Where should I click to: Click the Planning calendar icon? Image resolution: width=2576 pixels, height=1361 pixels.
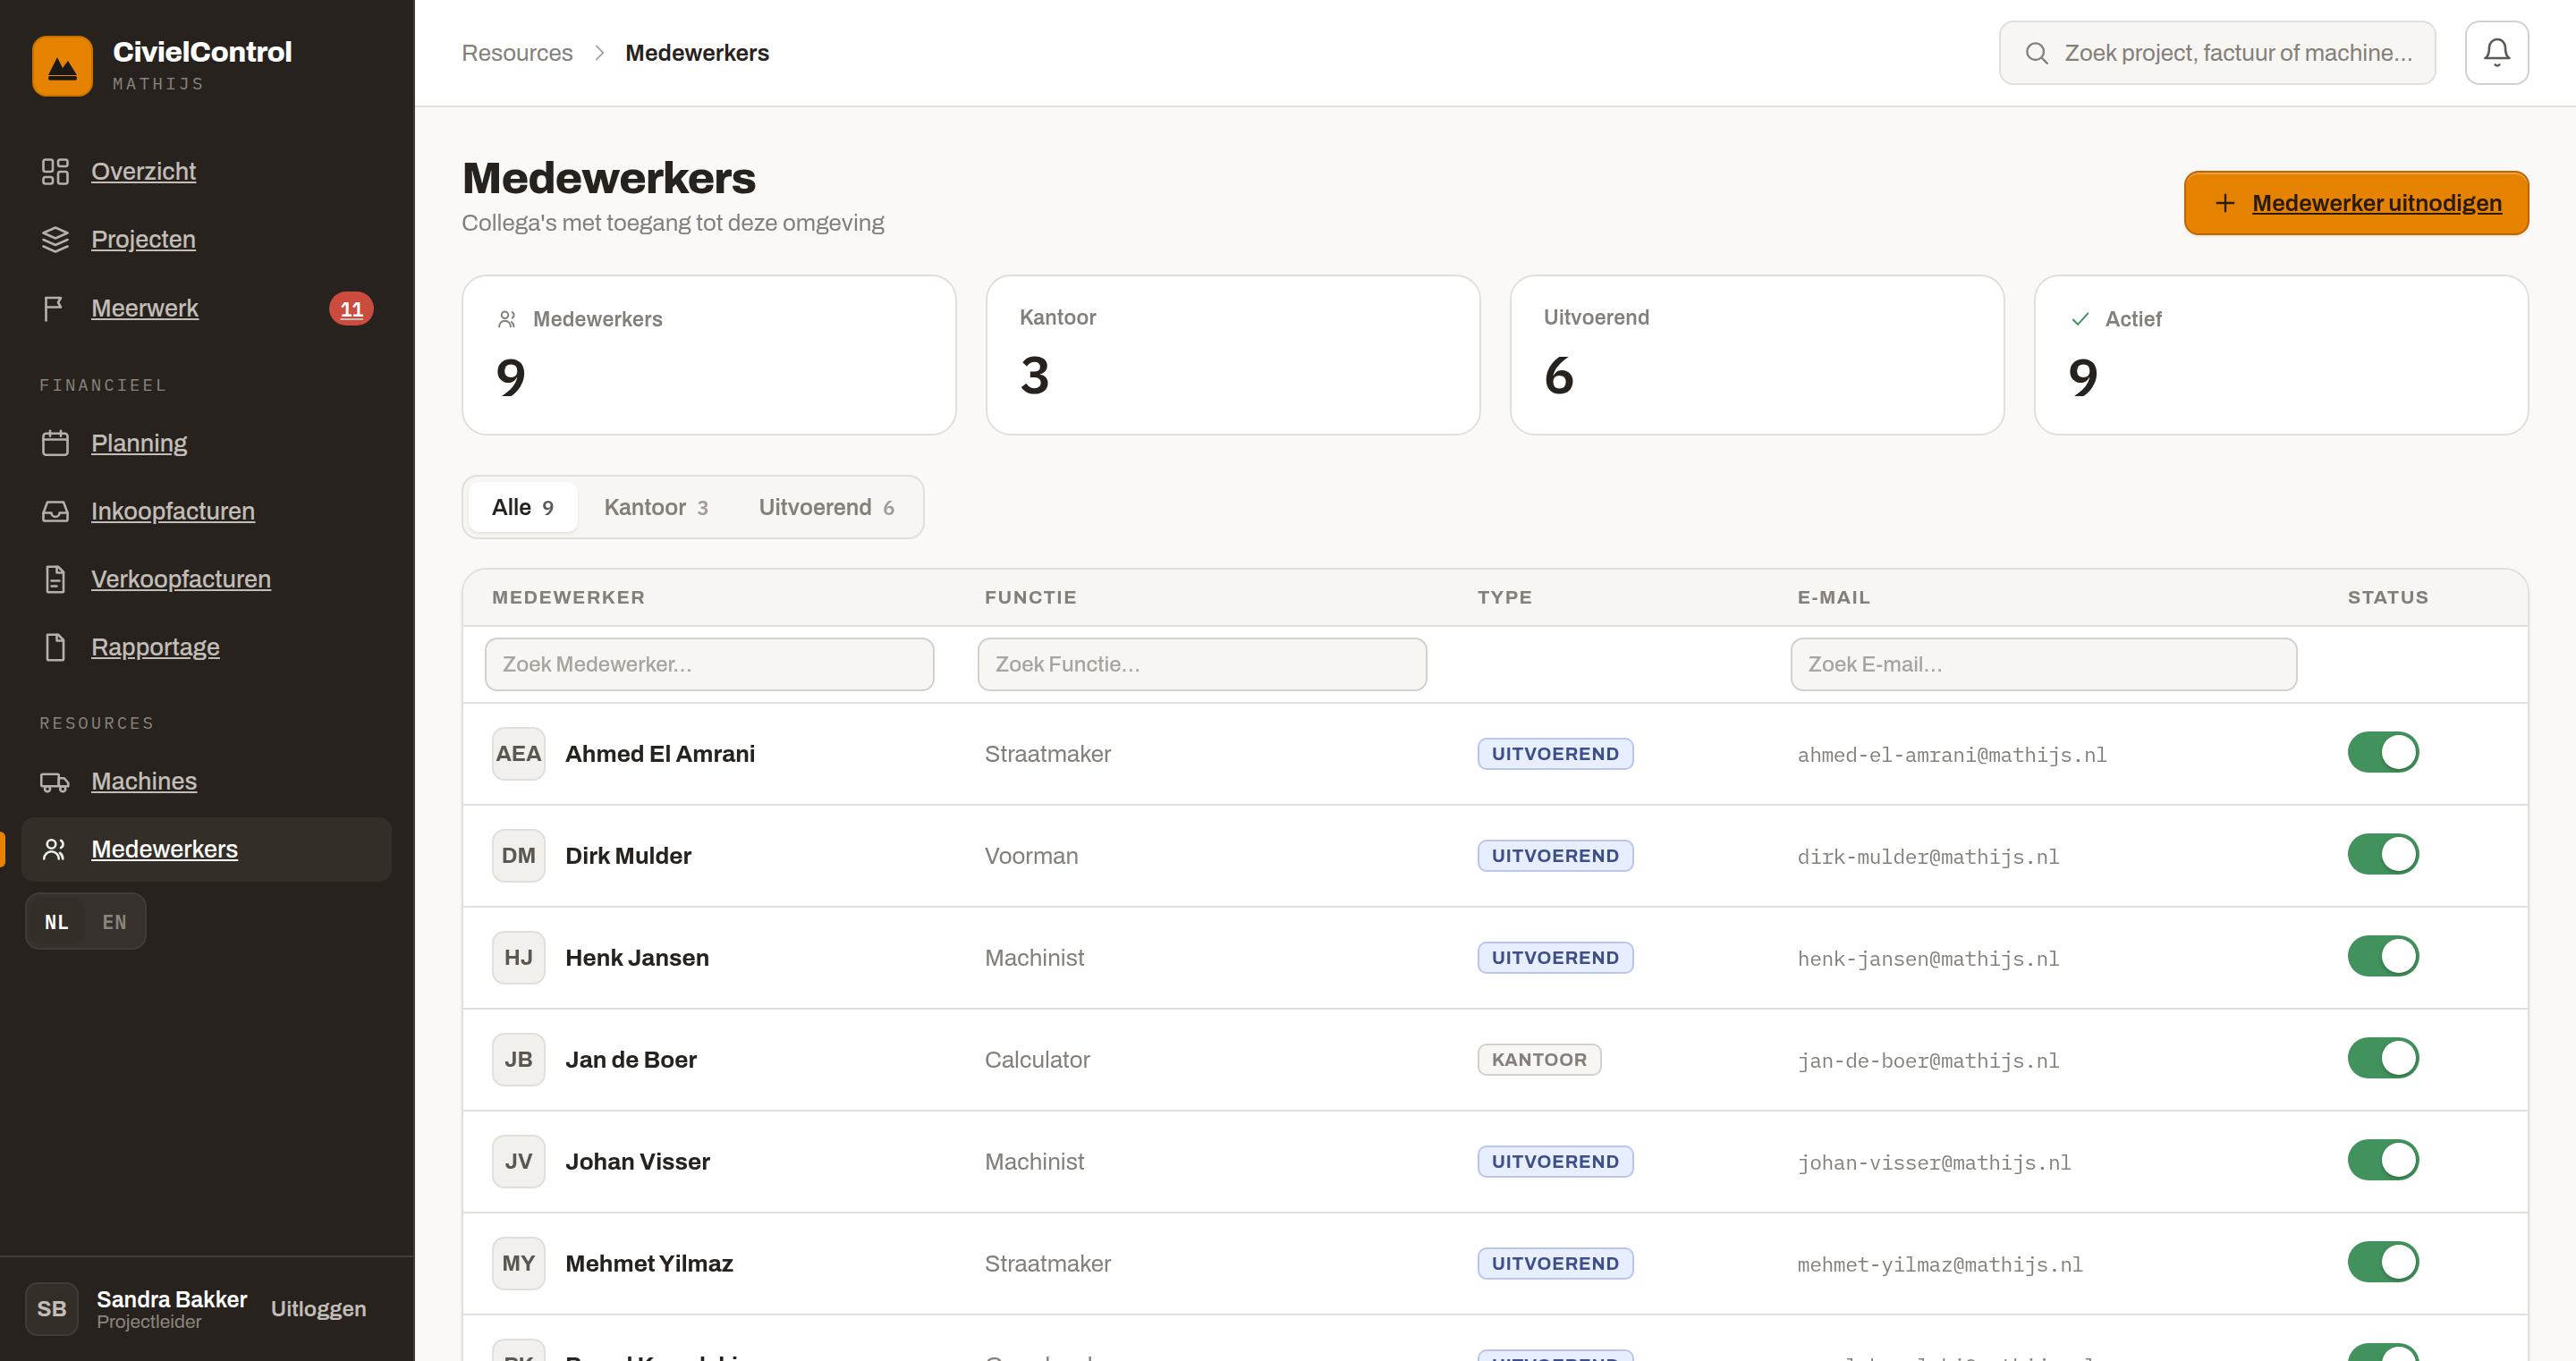pyautogui.click(x=55, y=443)
